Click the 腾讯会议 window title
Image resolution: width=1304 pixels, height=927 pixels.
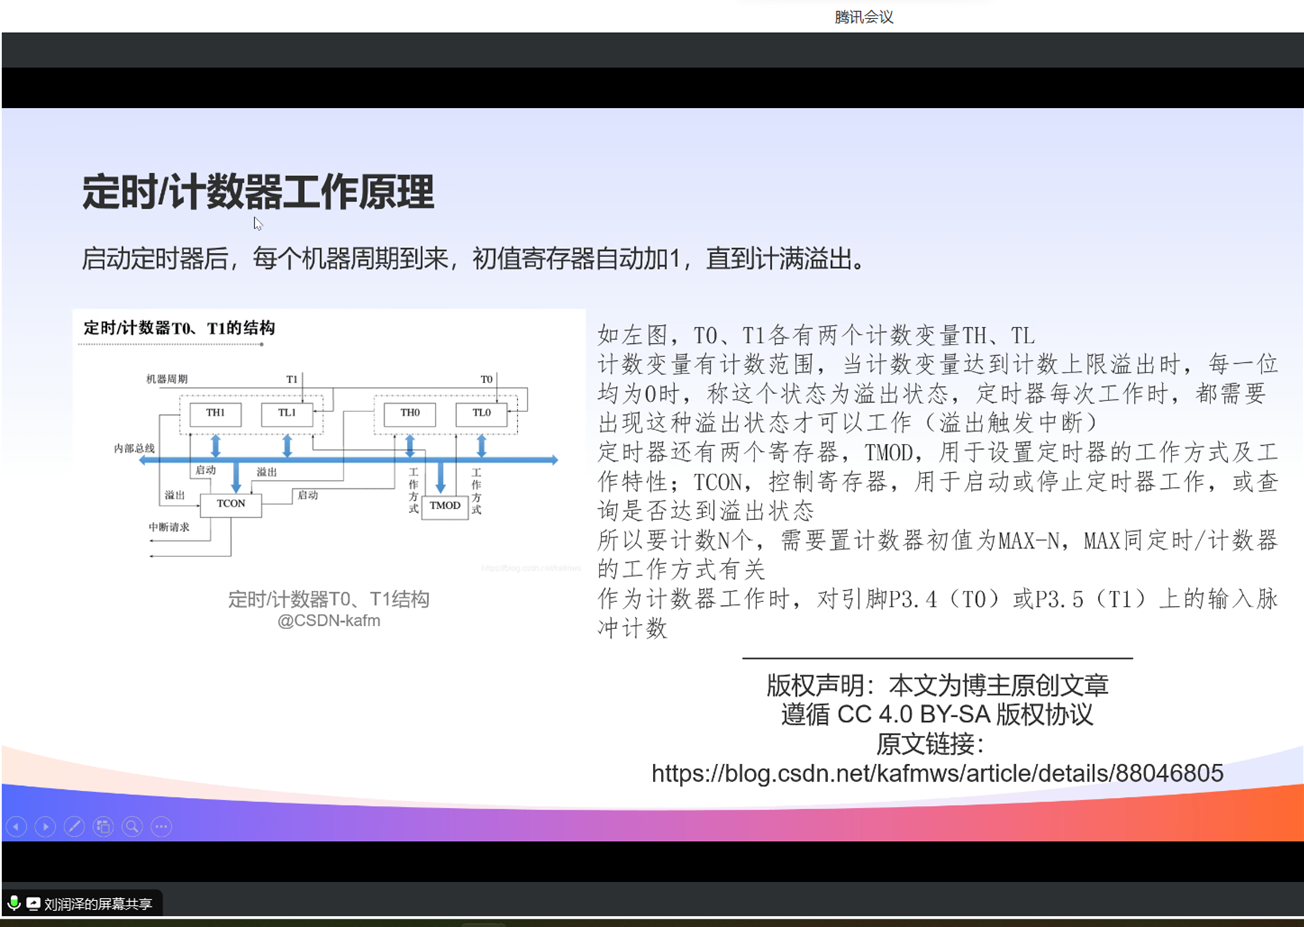(864, 17)
